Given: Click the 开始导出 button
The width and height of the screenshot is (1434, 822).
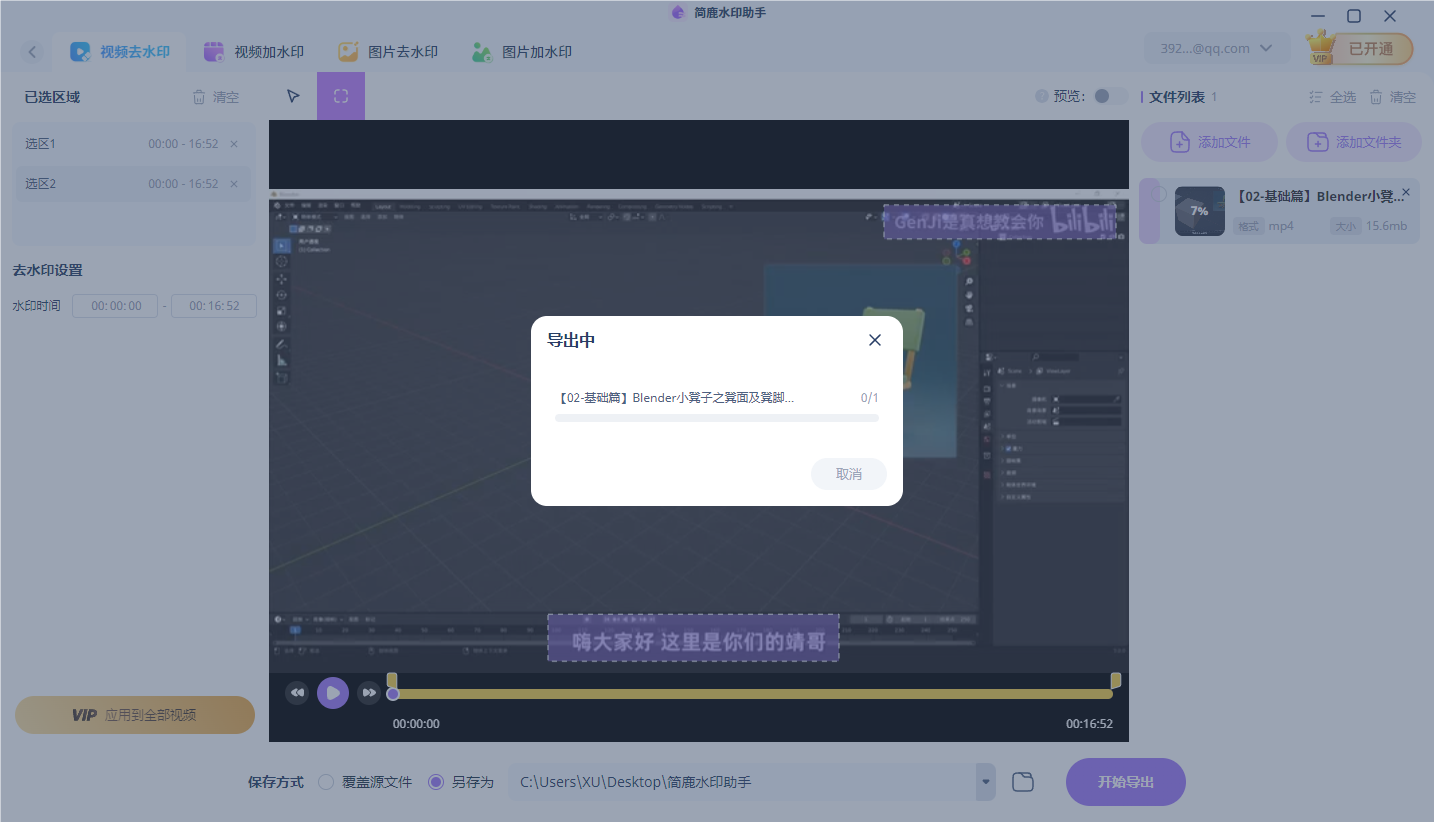Looking at the screenshot, I should point(1125,782).
